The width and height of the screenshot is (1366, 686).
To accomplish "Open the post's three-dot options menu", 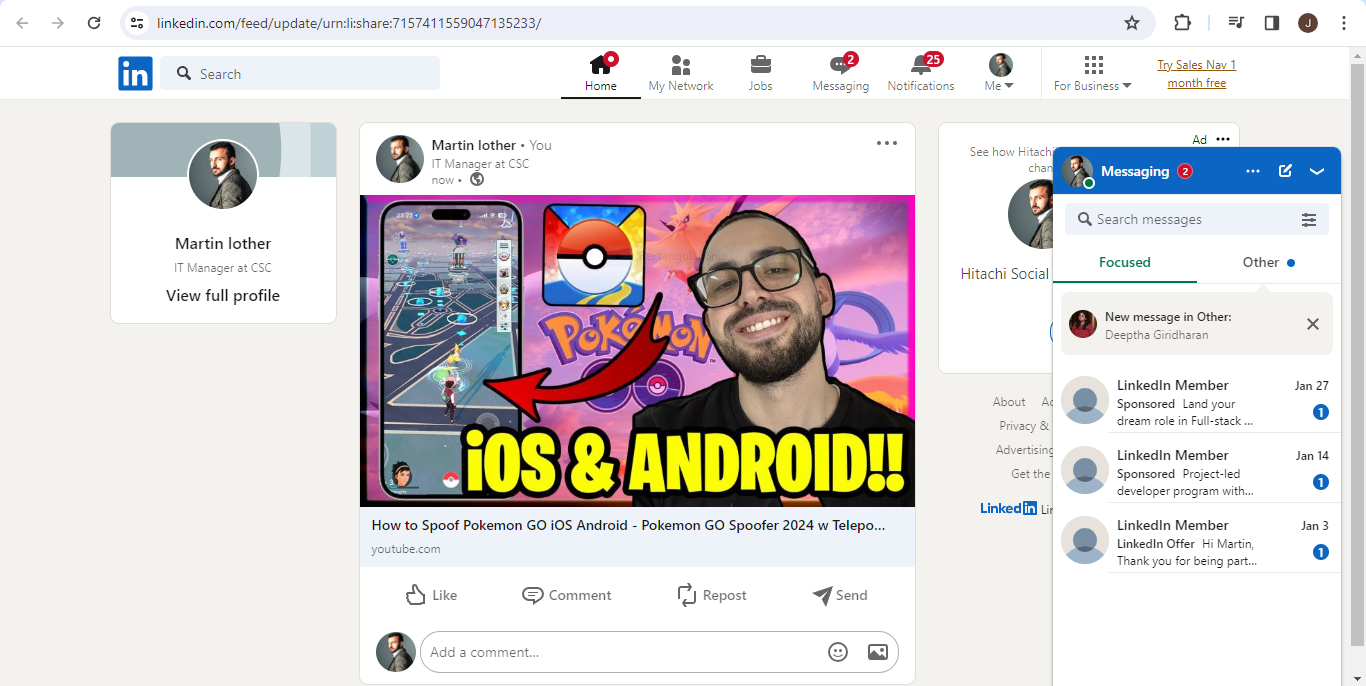I will click(x=887, y=143).
